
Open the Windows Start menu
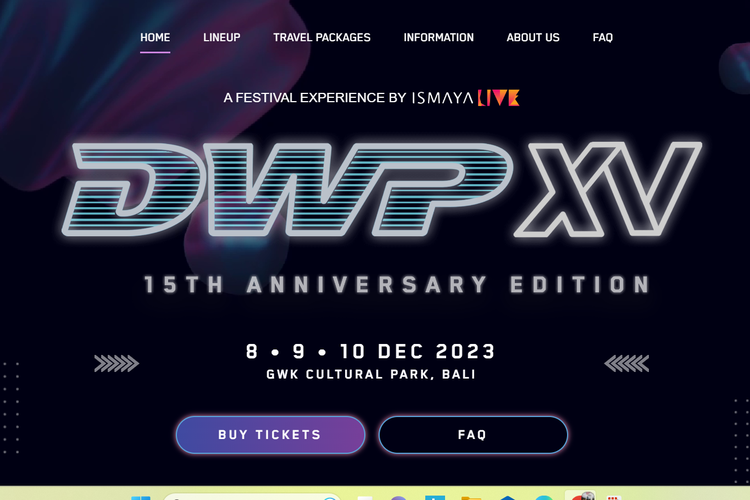click(141, 498)
